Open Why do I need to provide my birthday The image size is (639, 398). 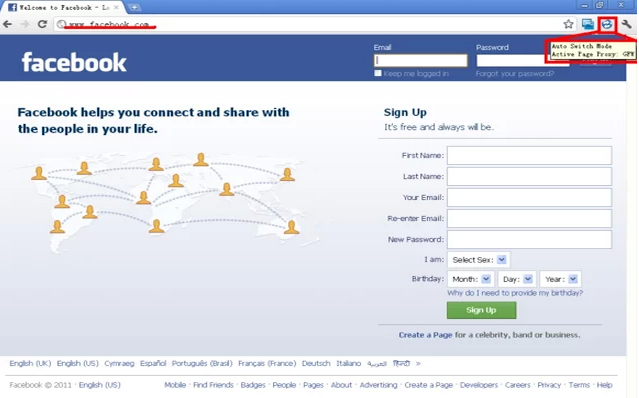pyautogui.click(x=515, y=293)
